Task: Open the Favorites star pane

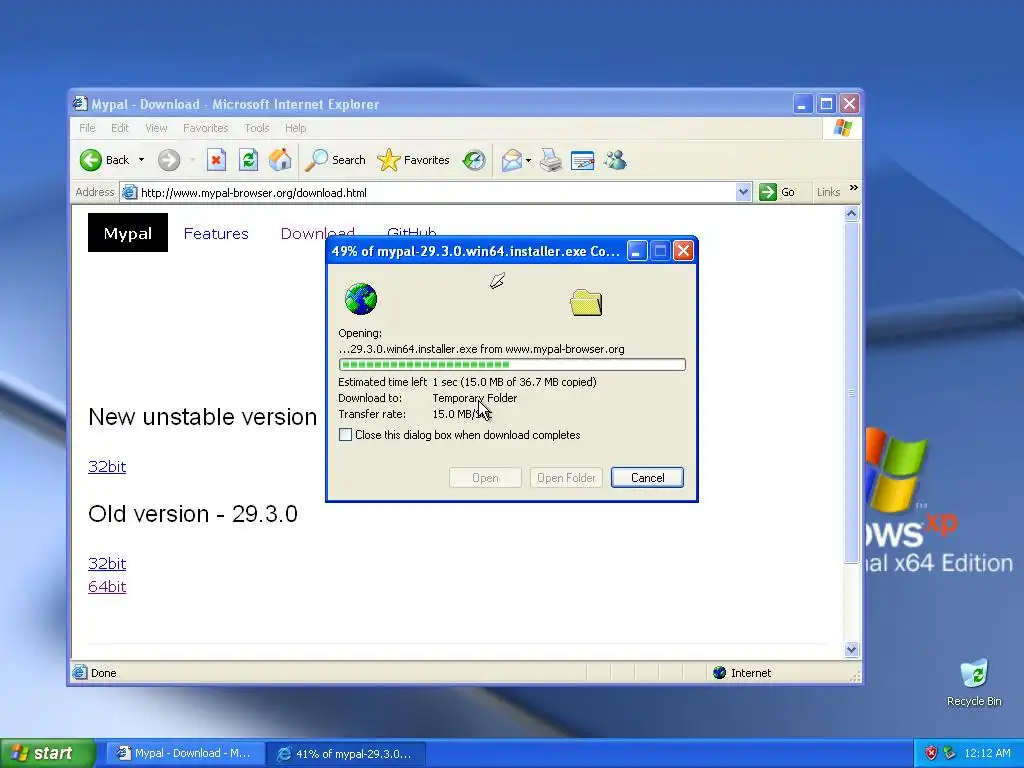Action: click(x=413, y=160)
